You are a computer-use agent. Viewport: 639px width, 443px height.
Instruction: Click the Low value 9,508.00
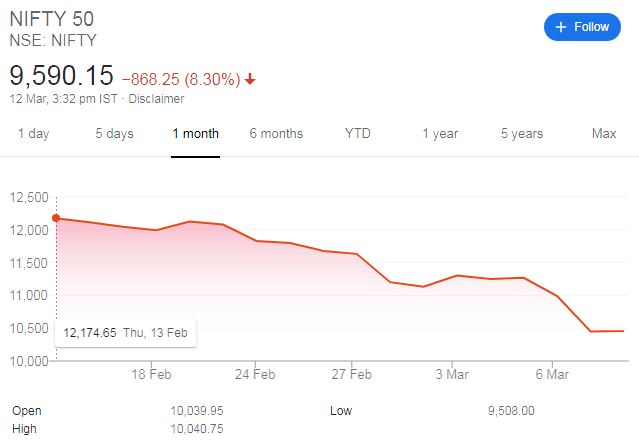pos(511,410)
